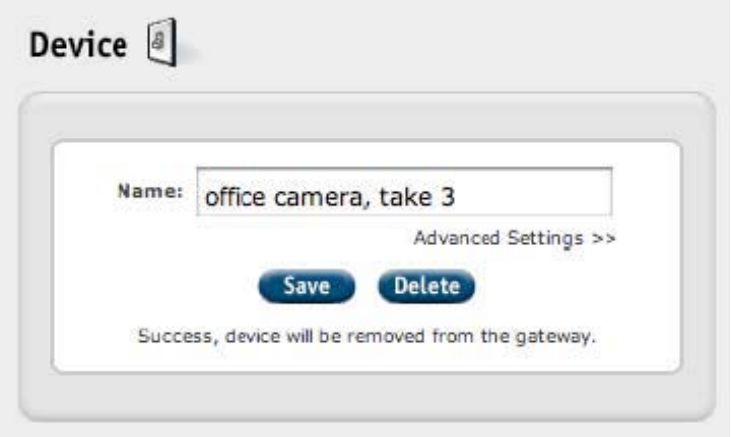Click the Delete button
This screenshot has height=437, width=731.
(427, 286)
